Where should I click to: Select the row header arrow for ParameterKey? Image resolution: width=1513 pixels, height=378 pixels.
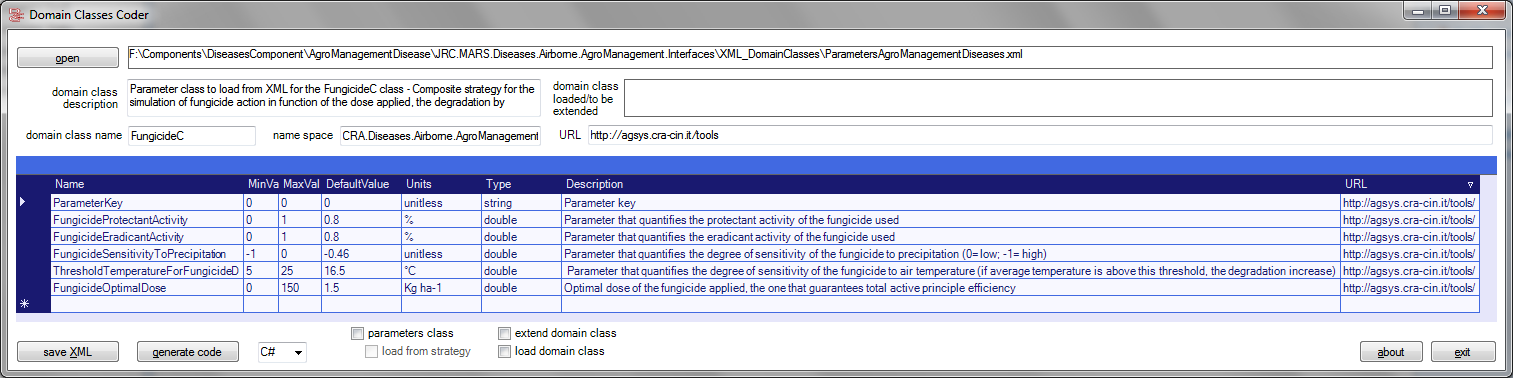click(24, 202)
